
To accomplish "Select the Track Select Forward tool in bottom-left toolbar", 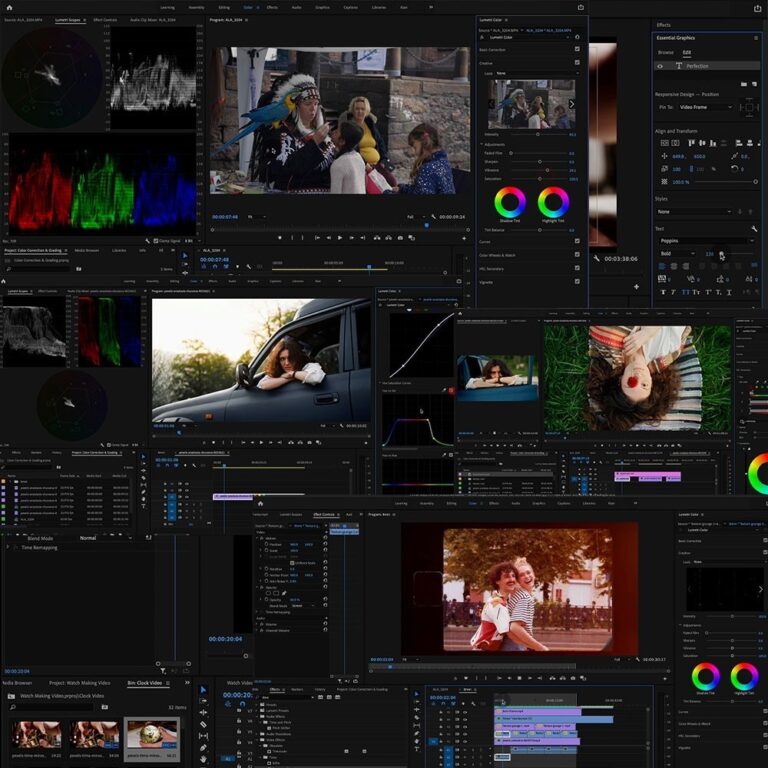I will 203,701.
